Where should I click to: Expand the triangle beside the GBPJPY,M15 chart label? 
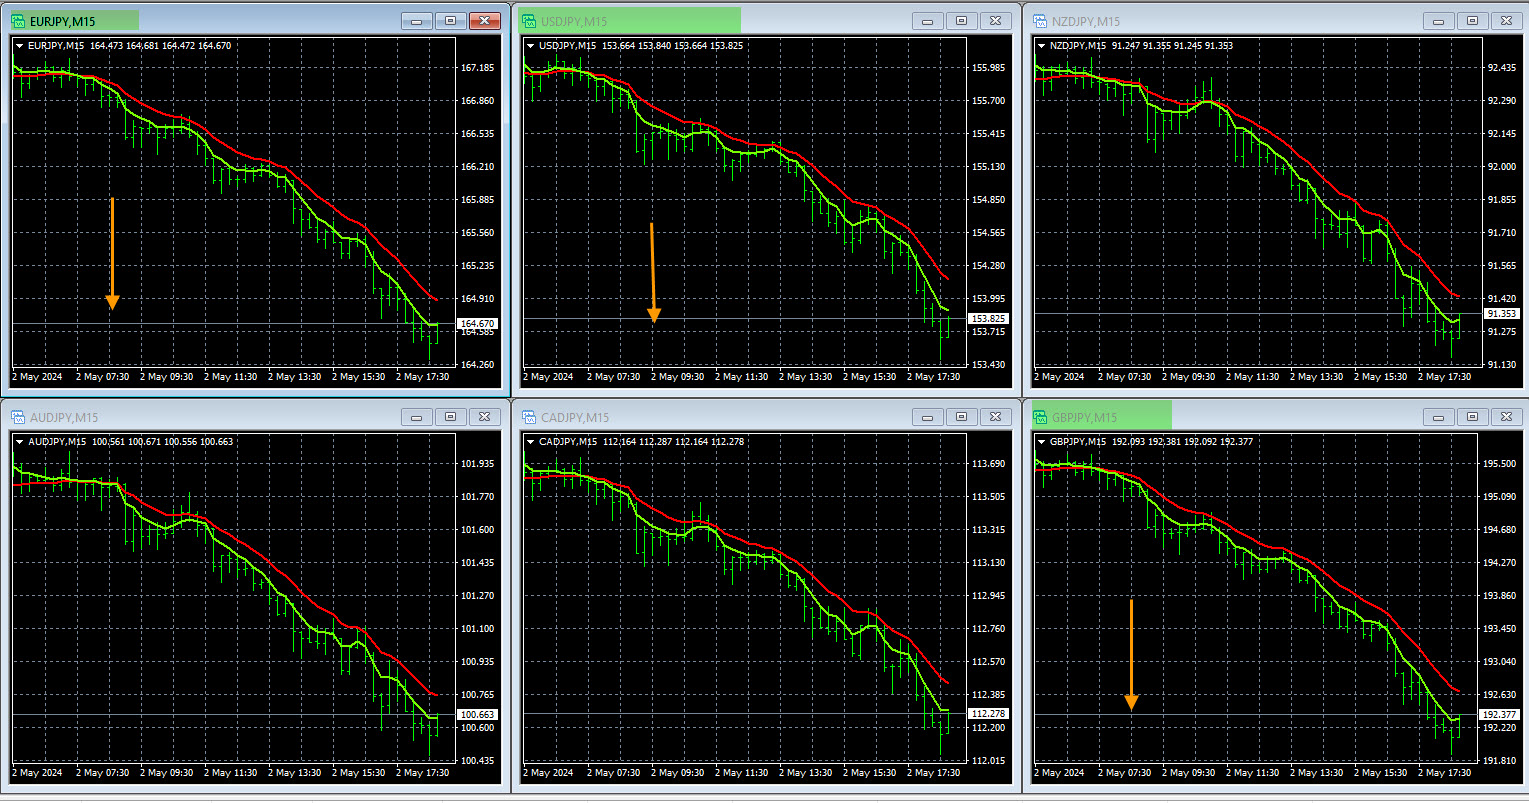[x=1041, y=441]
